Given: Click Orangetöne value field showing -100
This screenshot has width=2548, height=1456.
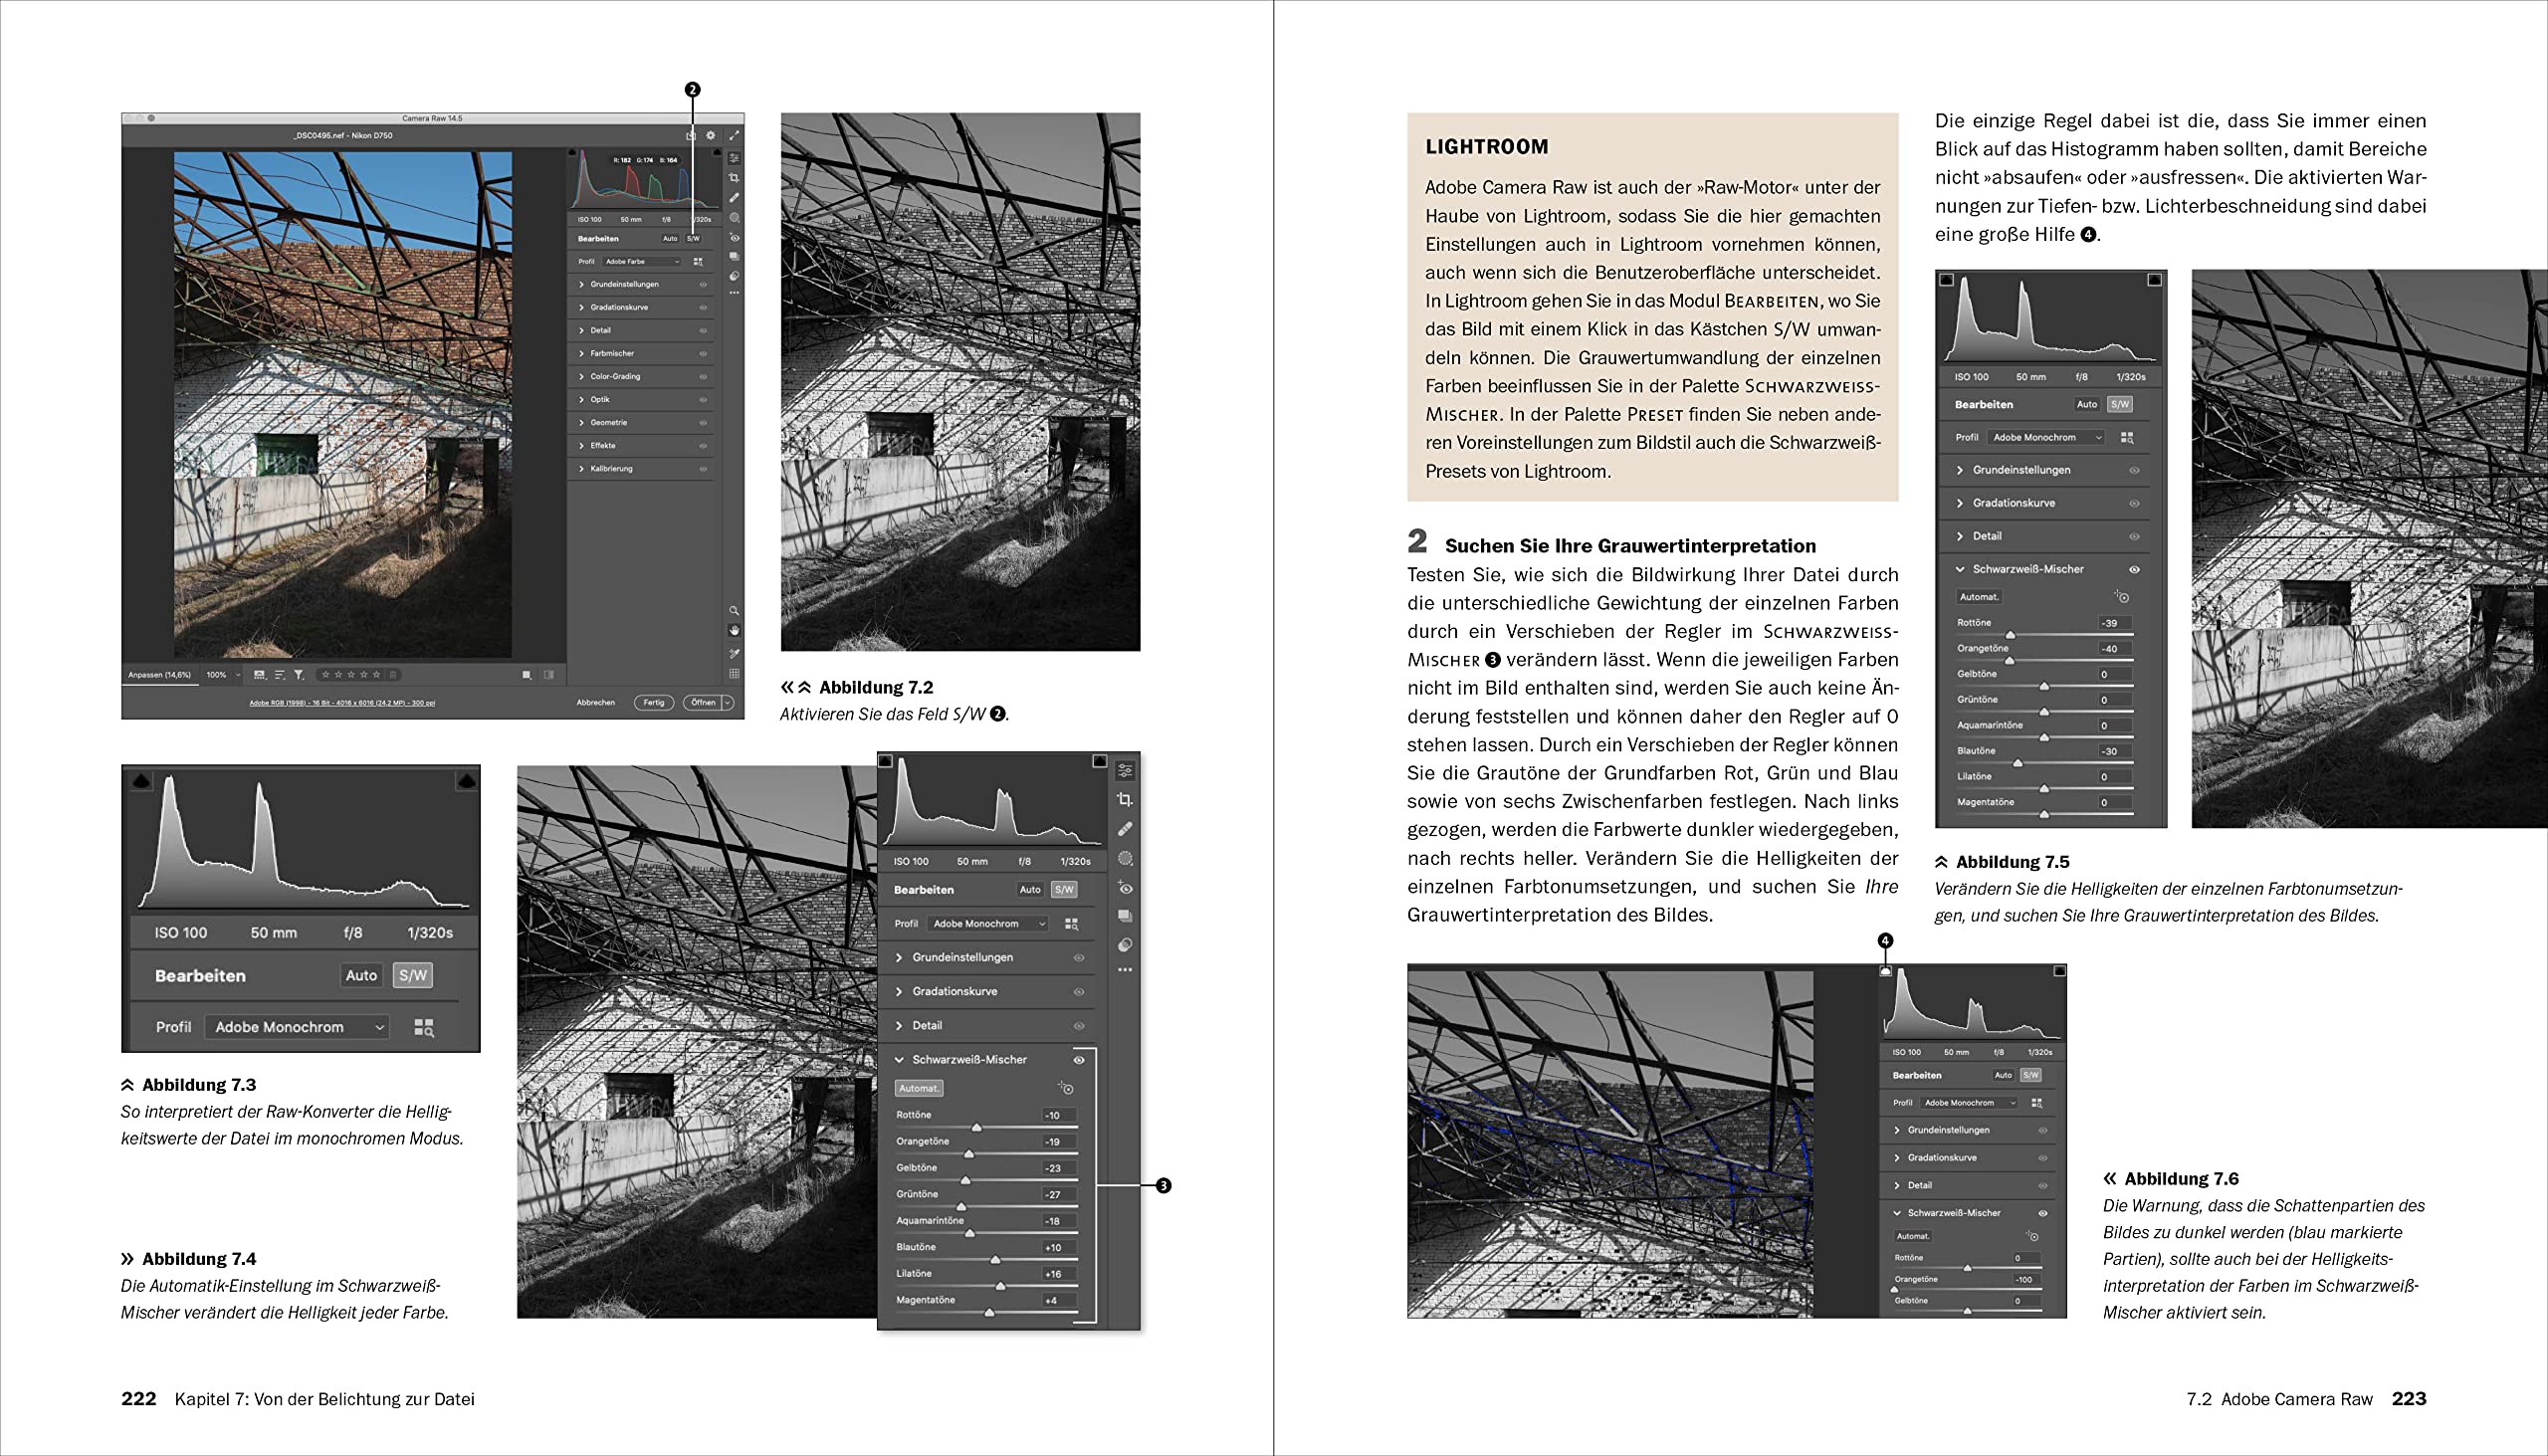Looking at the screenshot, I should (2026, 1279).
